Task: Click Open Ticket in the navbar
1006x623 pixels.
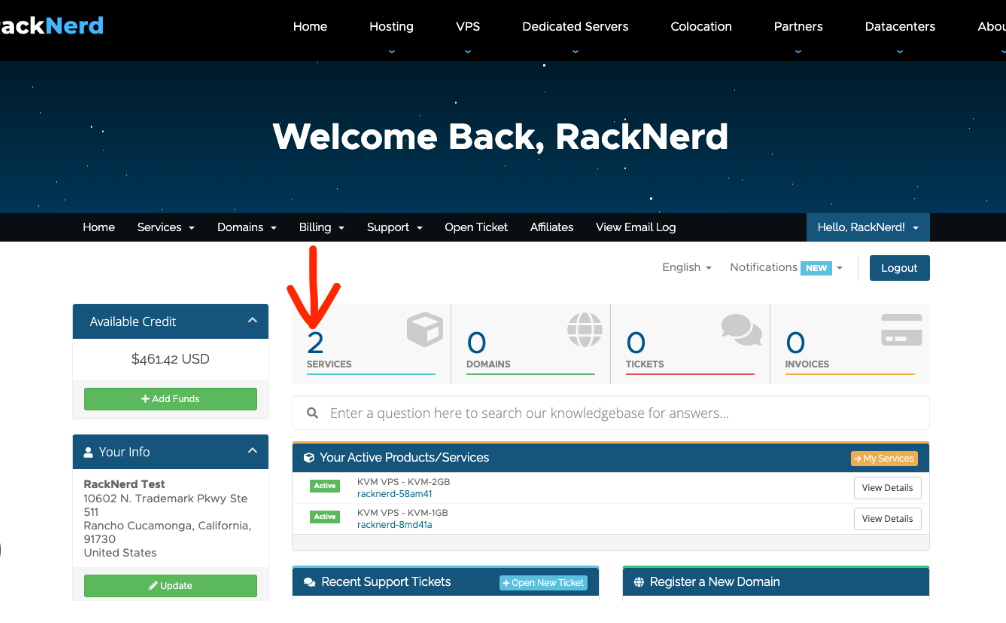Action: click(x=476, y=227)
